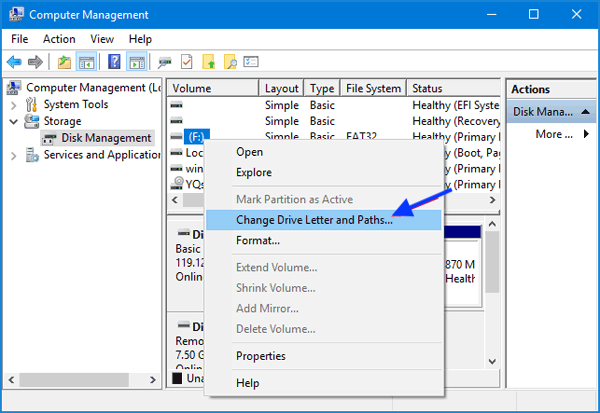This screenshot has height=413, width=600.
Task: Sort by the Type column header
Action: 322,88
